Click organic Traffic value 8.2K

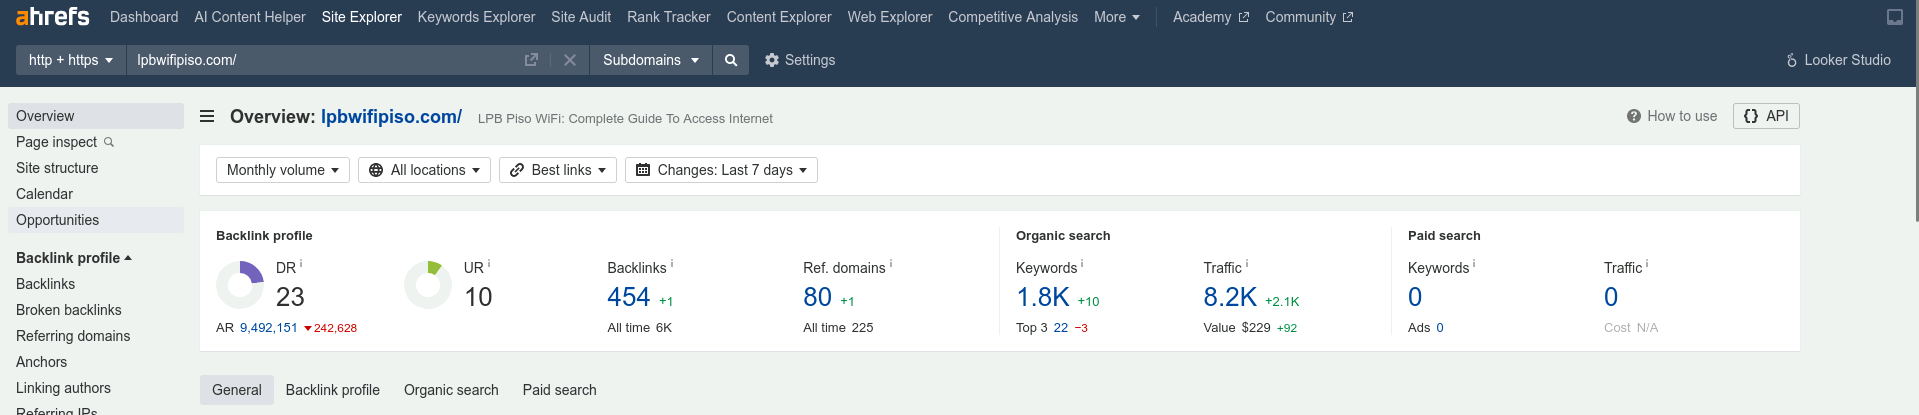pos(1230,297)
